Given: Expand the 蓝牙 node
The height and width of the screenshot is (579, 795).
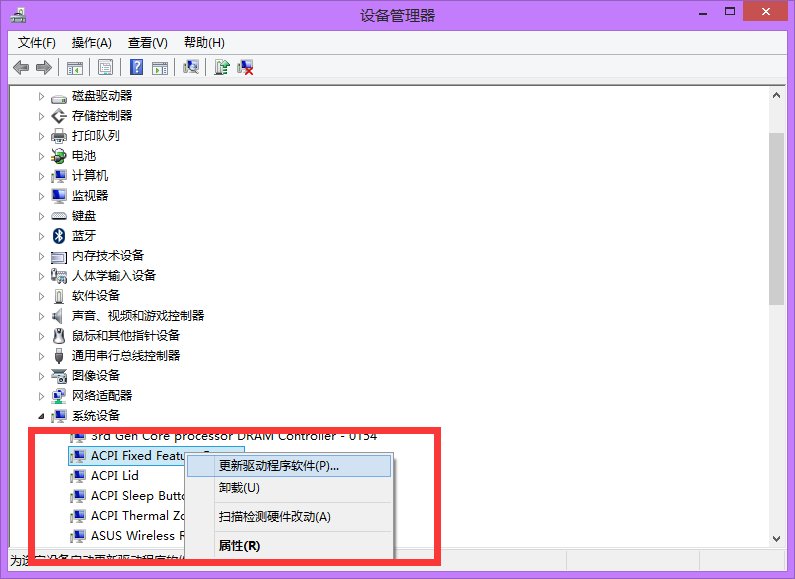Looking at the screenshot, I should (x=41, y=236).
